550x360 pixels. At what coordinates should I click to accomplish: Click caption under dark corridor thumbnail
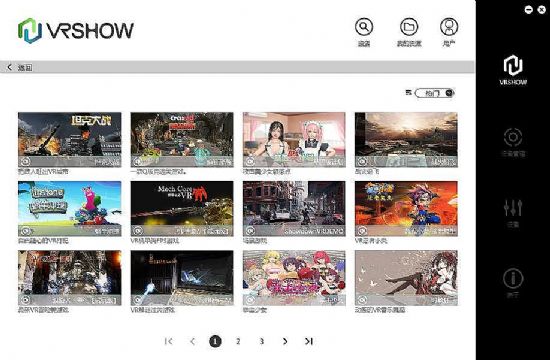coord(153,310)
